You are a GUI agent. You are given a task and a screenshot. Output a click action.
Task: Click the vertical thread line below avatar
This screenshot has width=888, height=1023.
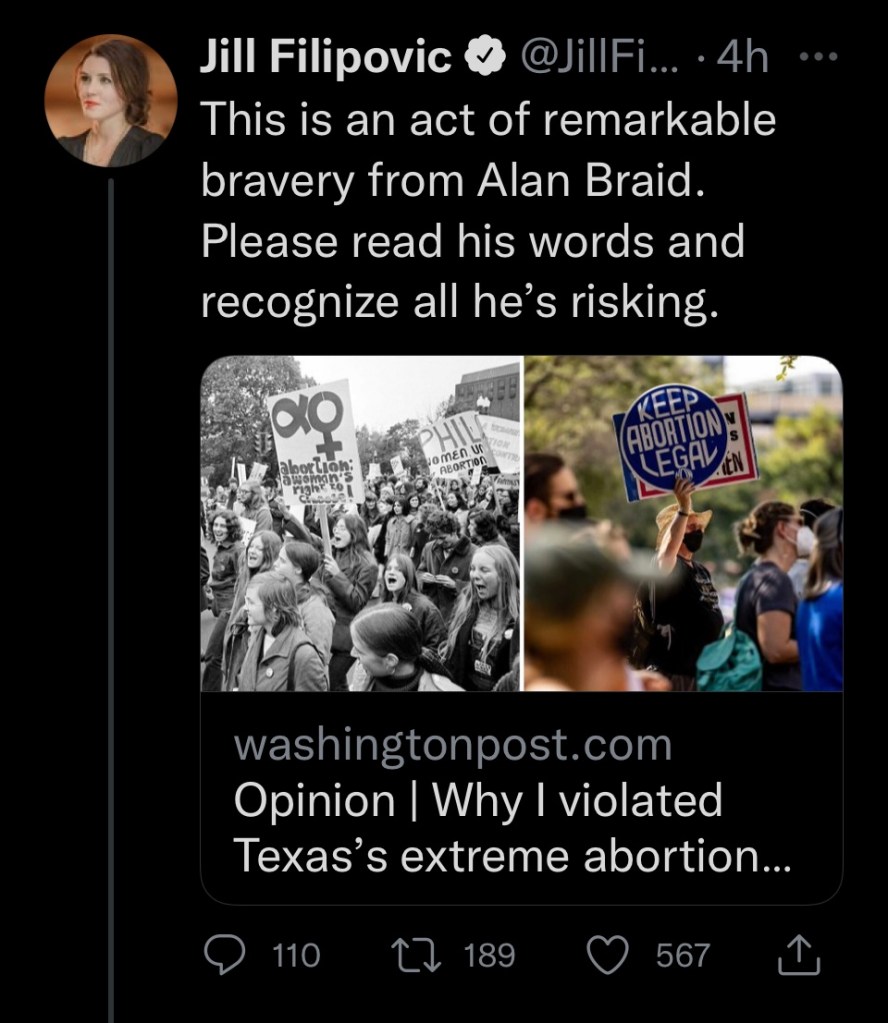tap(111, 600)
